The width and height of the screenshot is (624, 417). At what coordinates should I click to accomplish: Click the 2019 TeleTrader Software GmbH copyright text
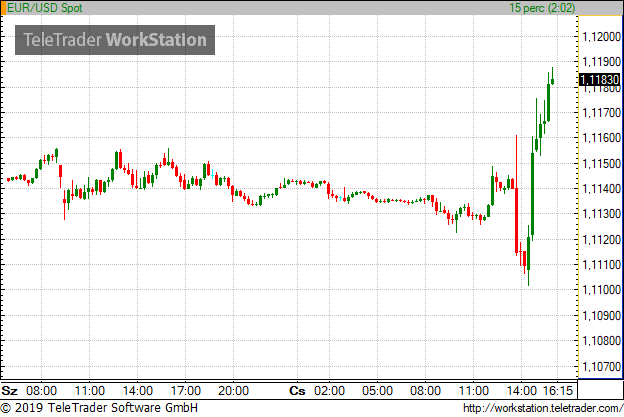pos(99,408)
